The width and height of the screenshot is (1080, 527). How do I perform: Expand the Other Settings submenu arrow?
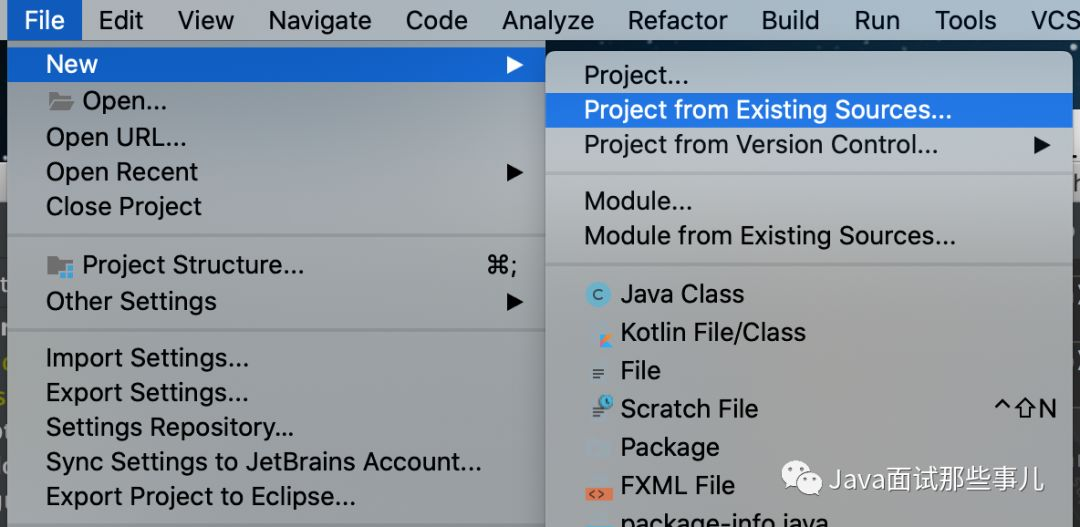515,302
